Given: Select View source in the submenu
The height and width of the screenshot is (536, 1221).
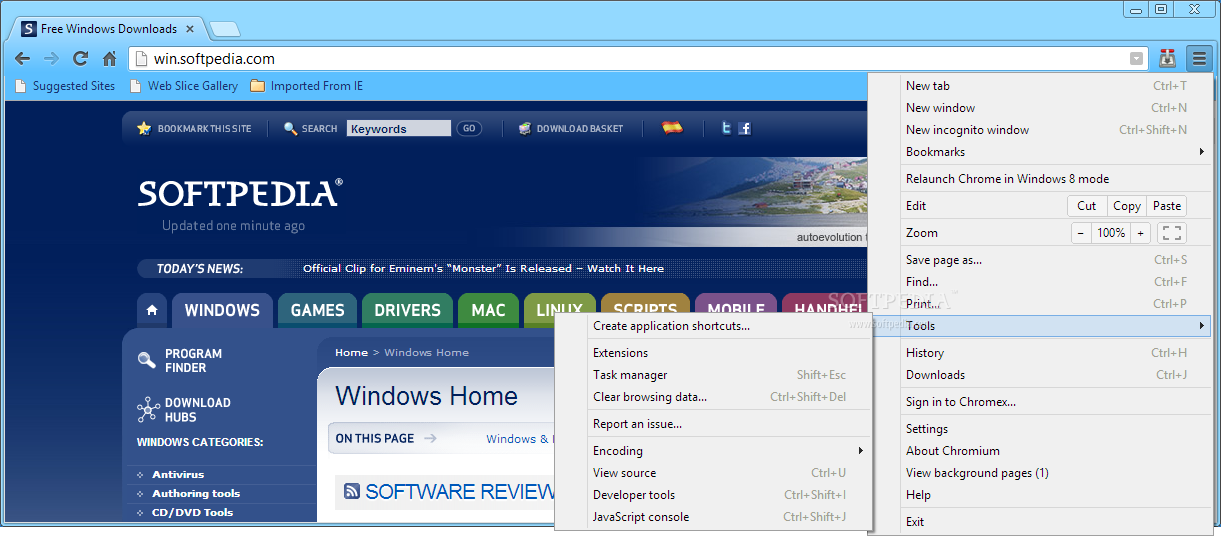Looking at the screenshot, I should [713, 473].
